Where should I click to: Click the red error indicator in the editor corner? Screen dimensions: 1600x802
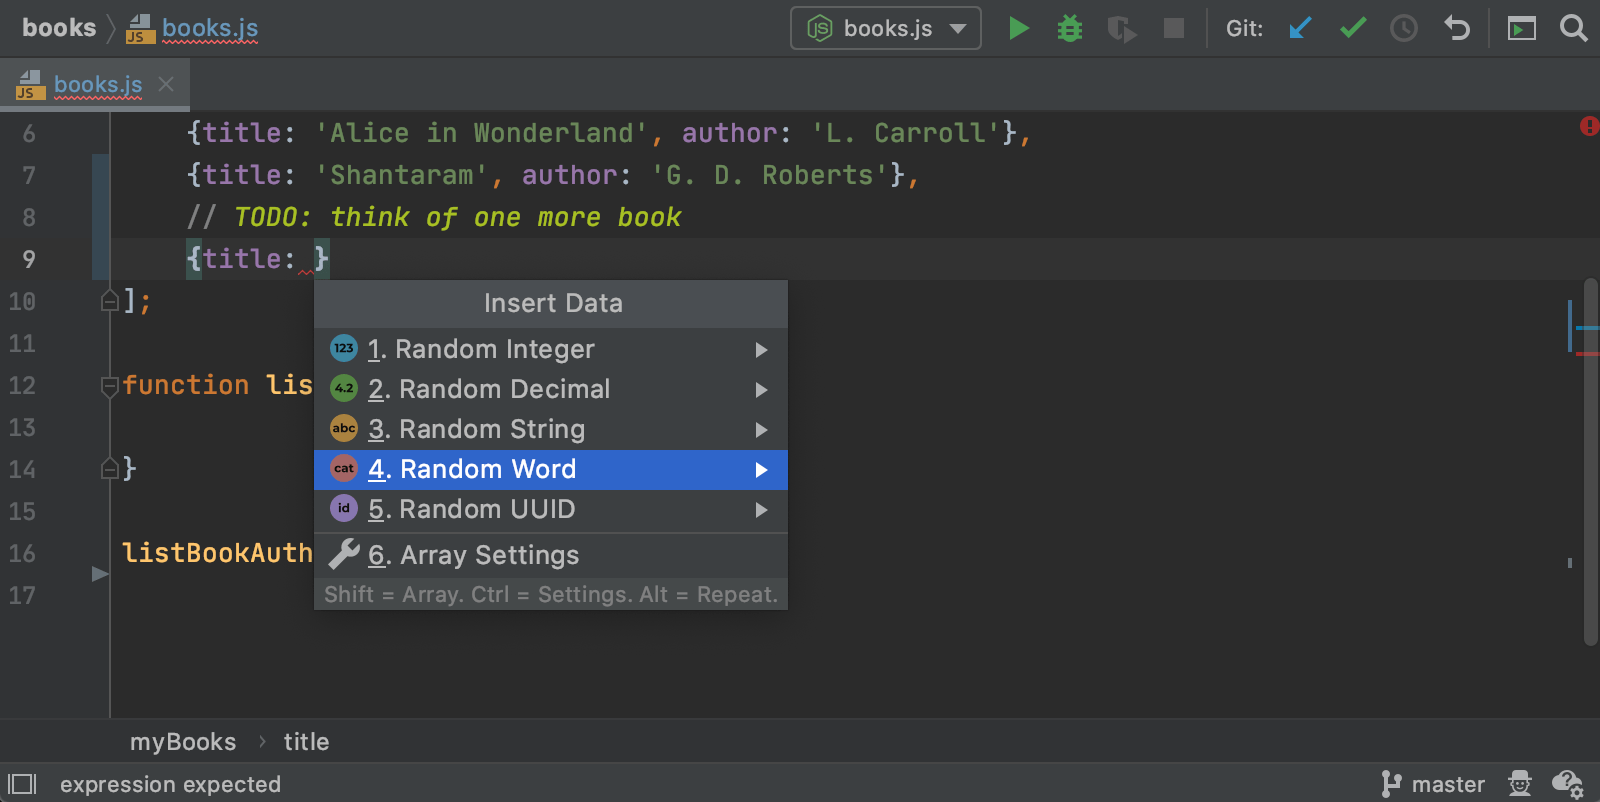tap(1588, 126)
